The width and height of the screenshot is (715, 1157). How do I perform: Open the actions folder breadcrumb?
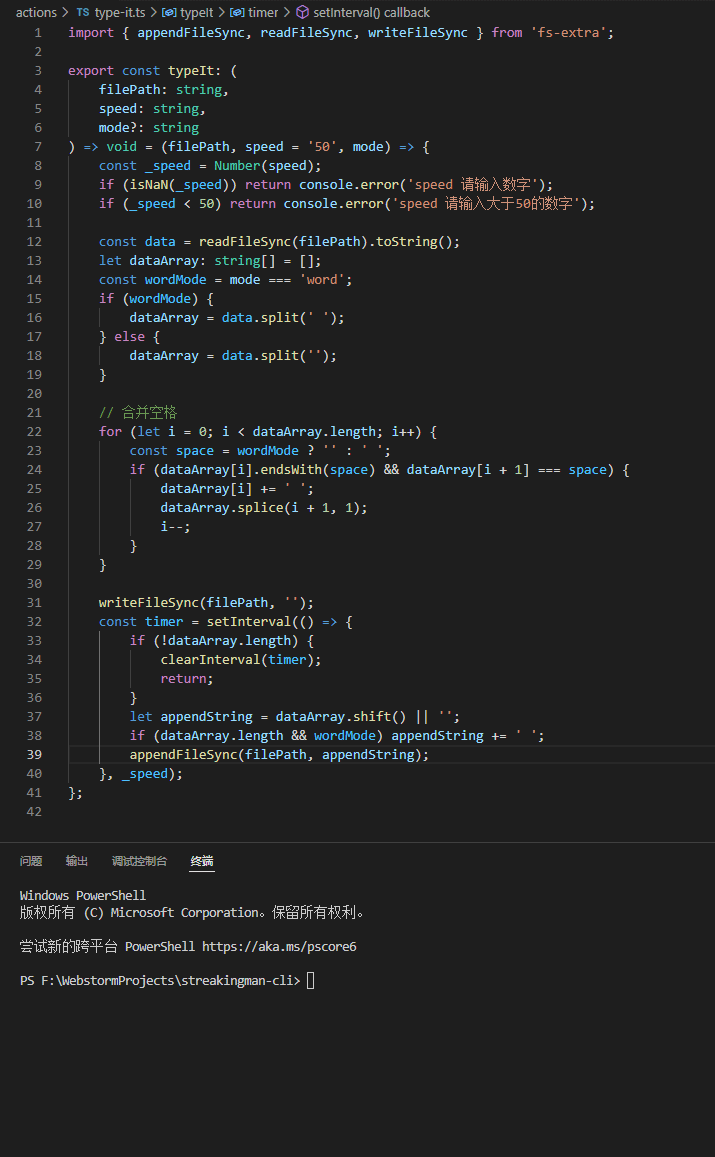click(x=36, y=13)
